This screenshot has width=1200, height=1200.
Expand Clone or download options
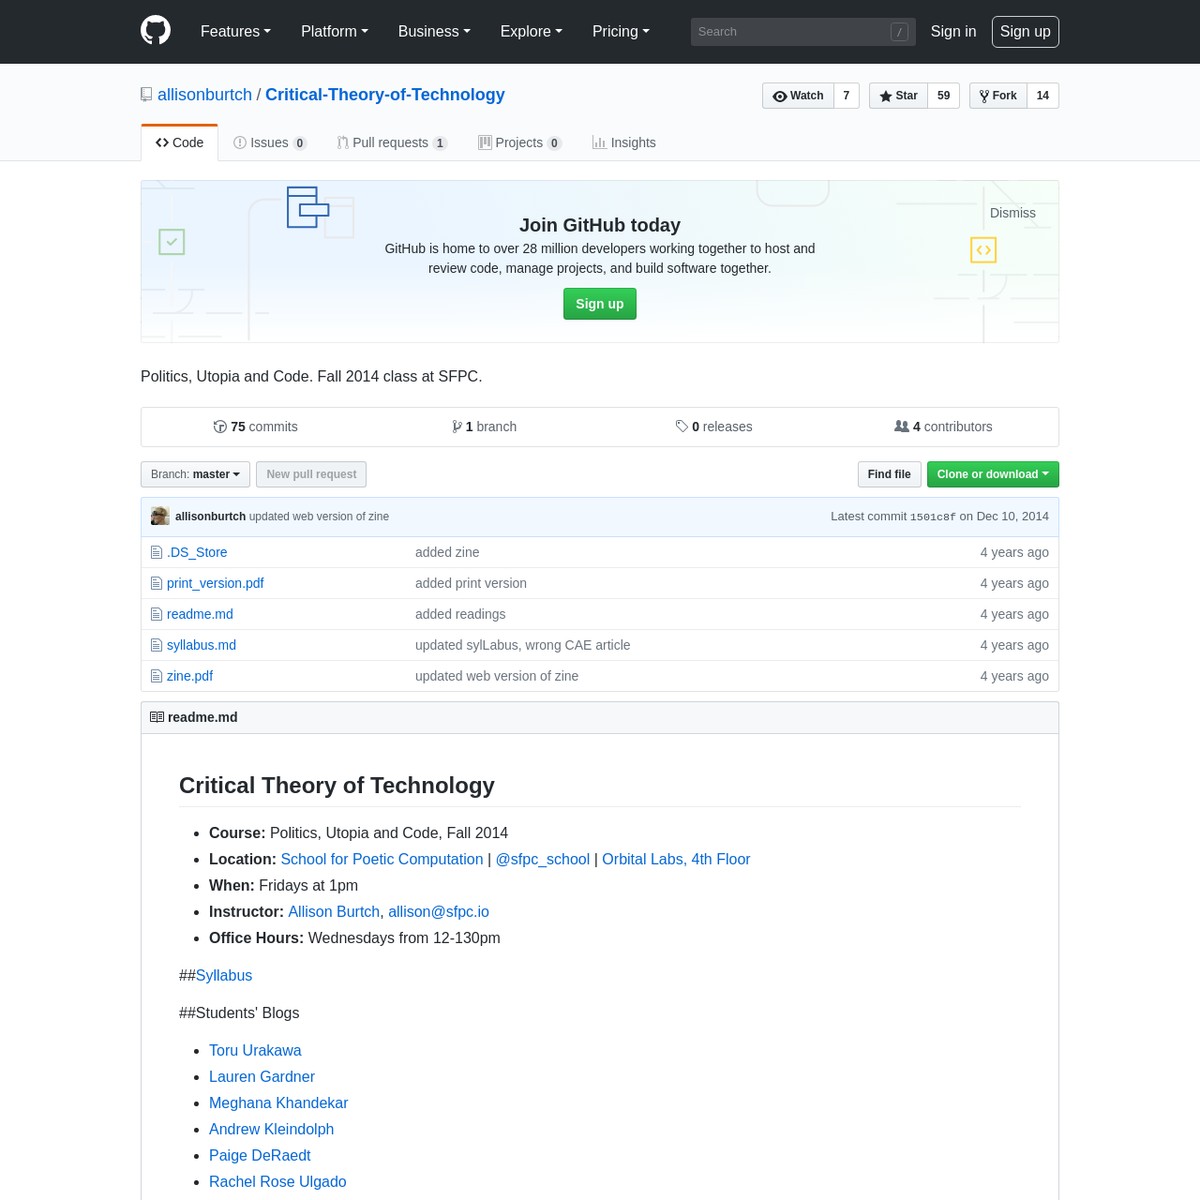pyautogui.click(x=993, y=474)
